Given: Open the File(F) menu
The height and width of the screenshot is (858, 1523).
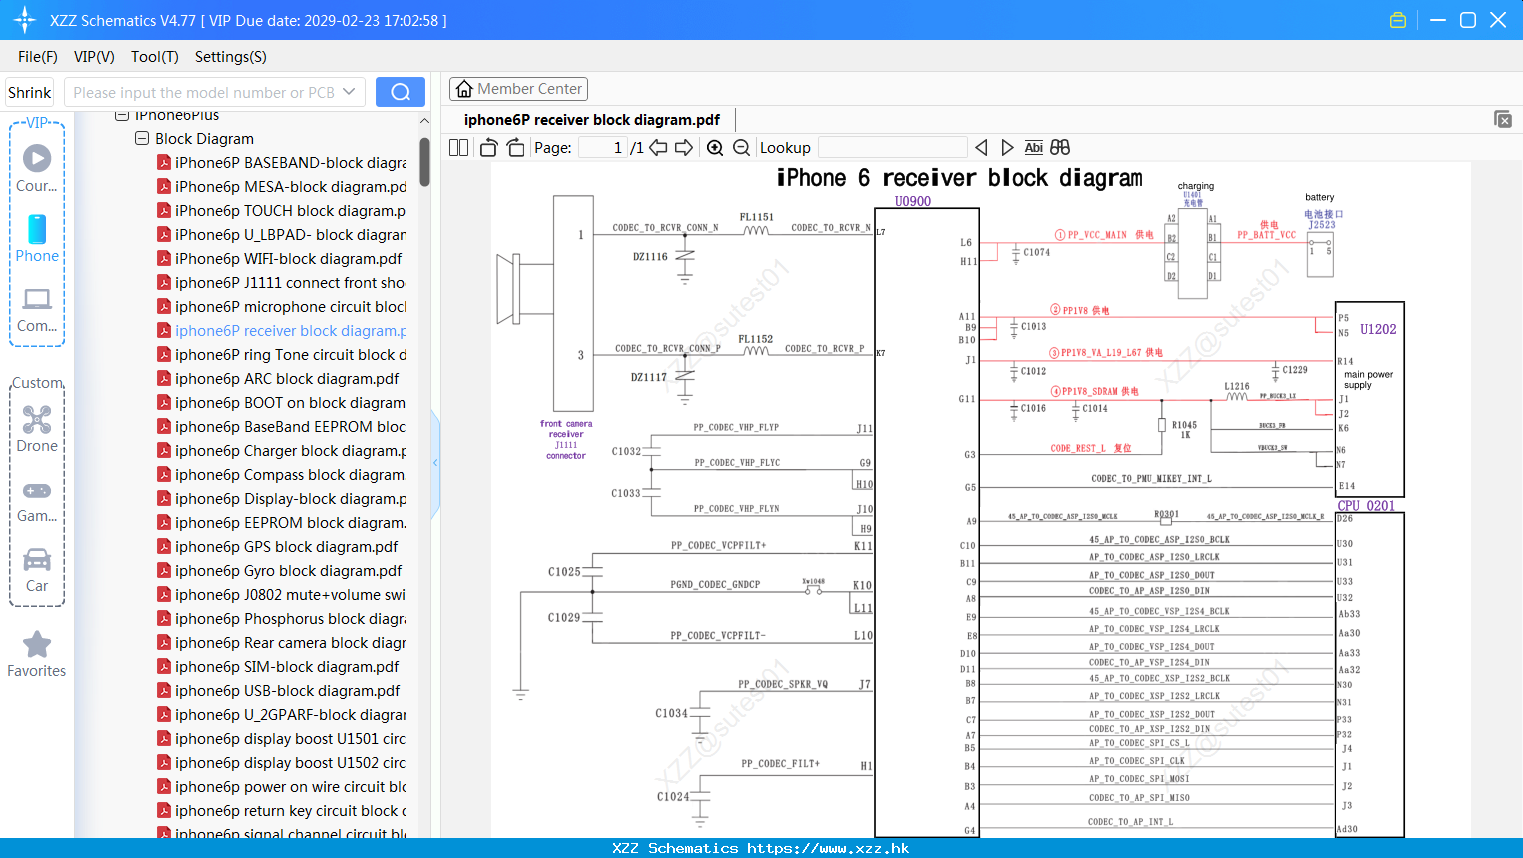Looking at the screenshot, I should click(38, 57).
